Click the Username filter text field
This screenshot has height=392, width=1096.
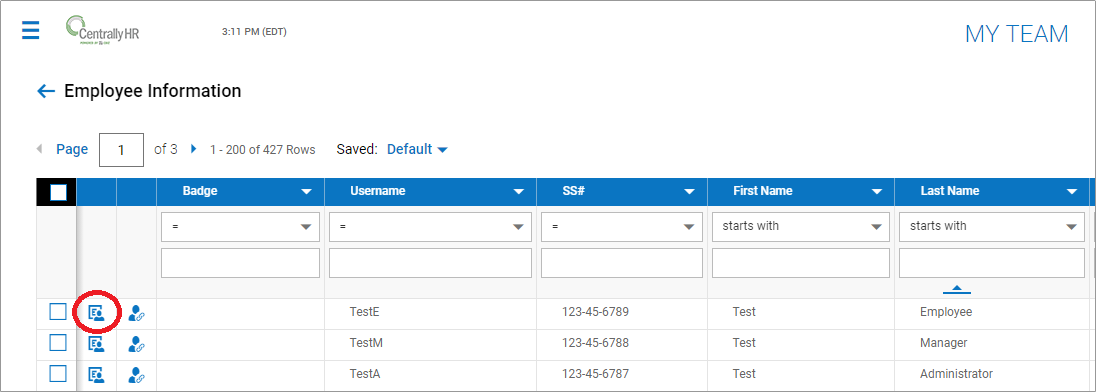click(x=430, y=263)
